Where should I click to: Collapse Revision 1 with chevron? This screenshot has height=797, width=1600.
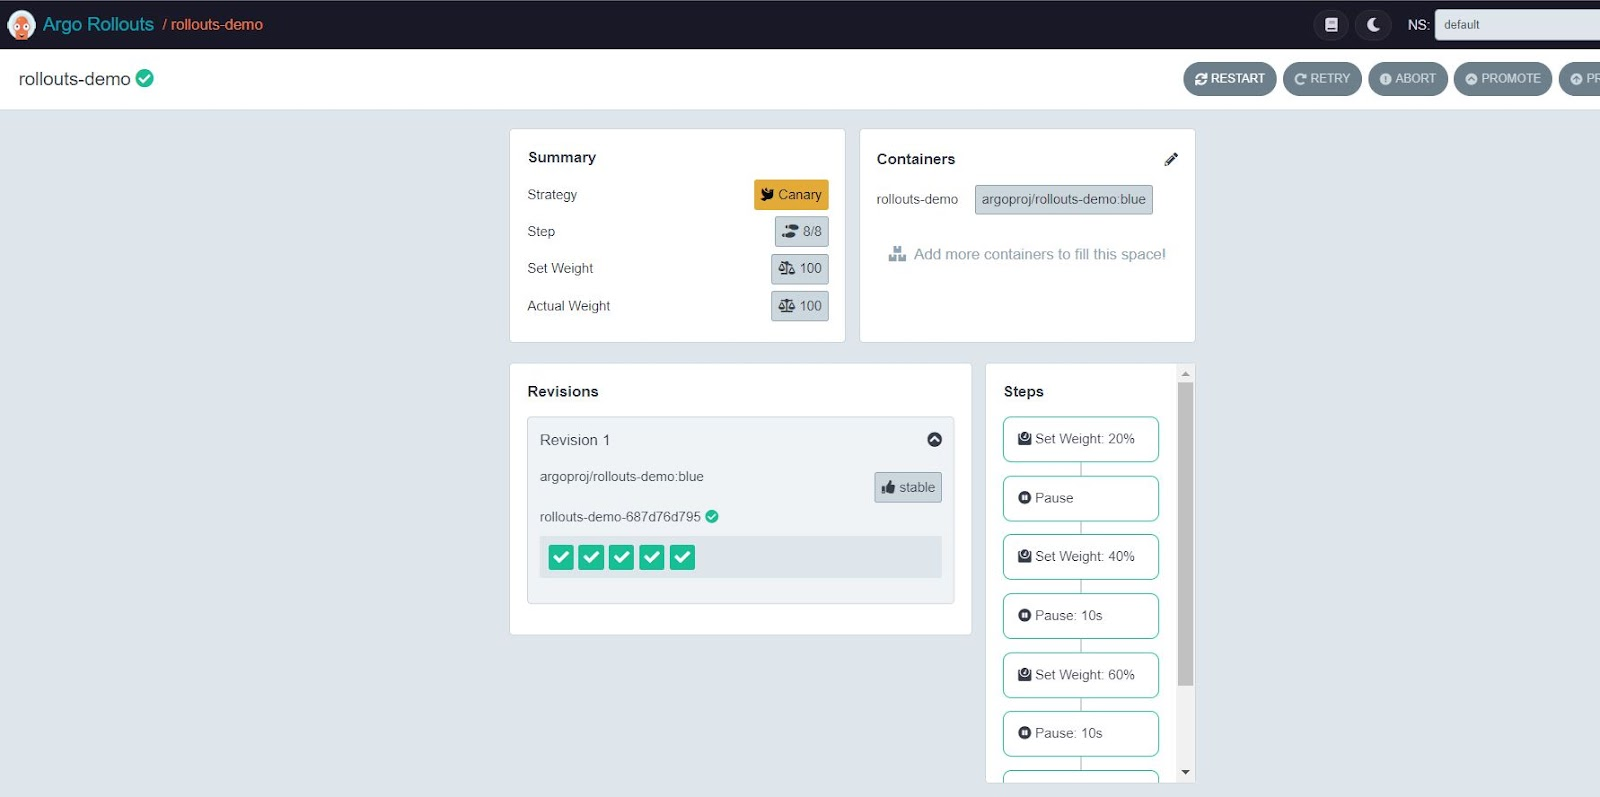934,439
